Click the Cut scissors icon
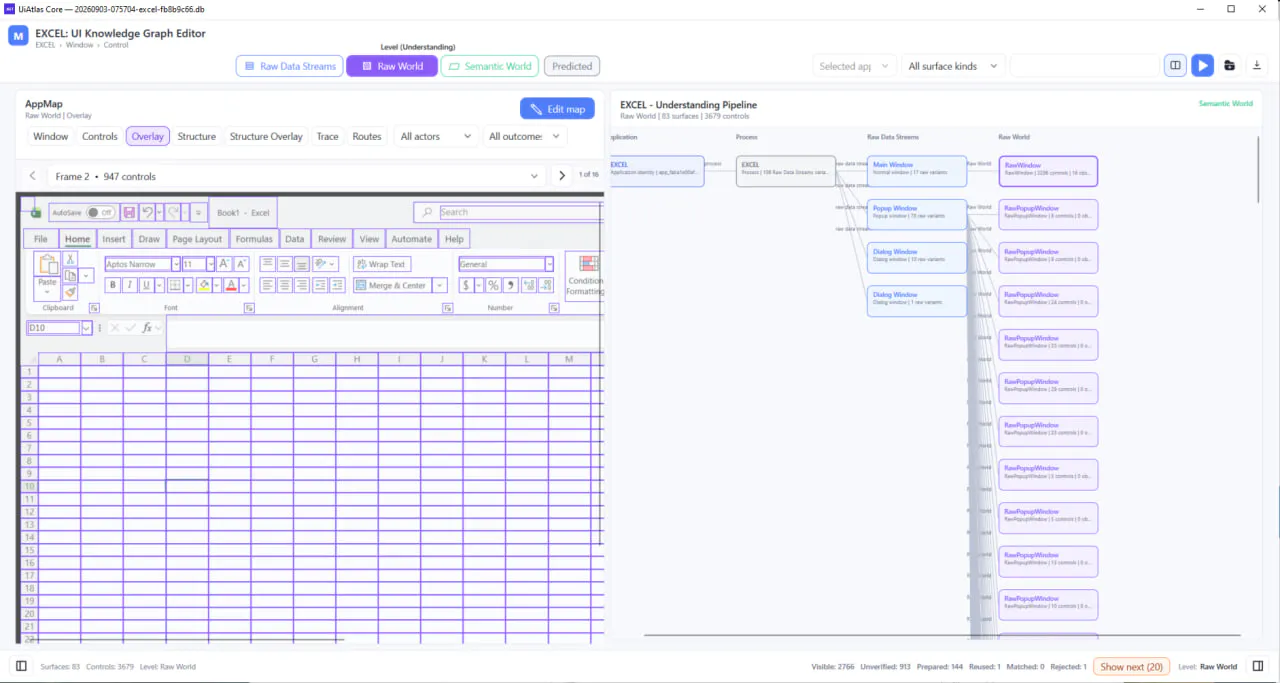The image size is (1280, 683). tap(70, 259)
